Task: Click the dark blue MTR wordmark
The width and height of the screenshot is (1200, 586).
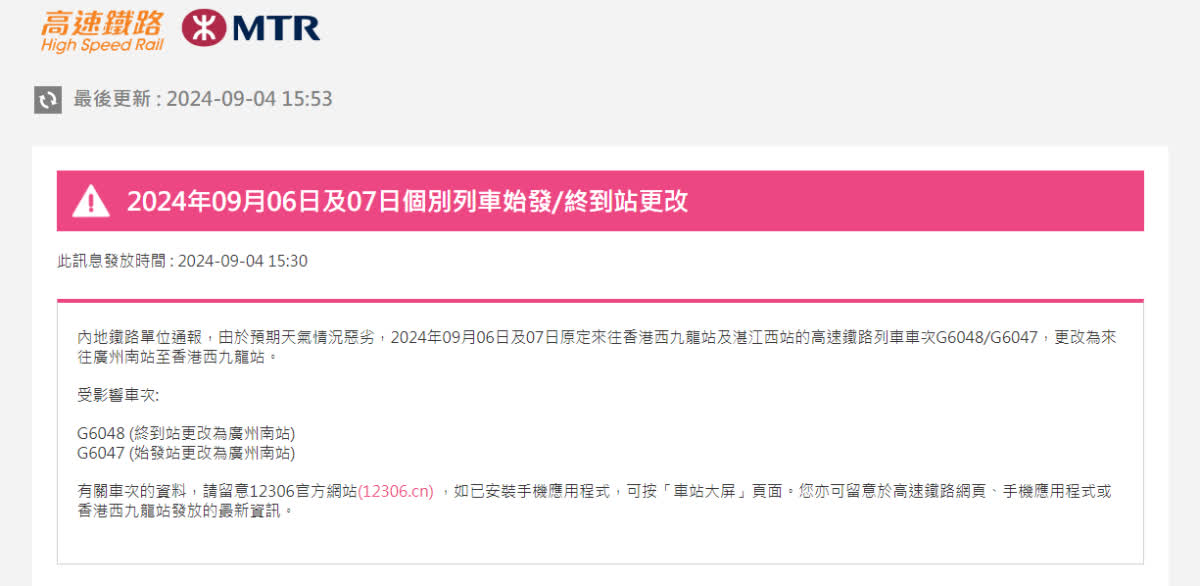Action: click(x=277, y=28)
